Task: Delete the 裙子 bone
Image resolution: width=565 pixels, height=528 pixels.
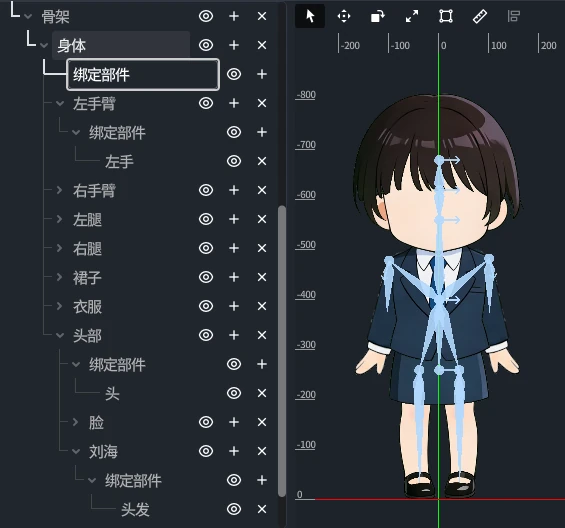Action: click(x=262, y=277)
